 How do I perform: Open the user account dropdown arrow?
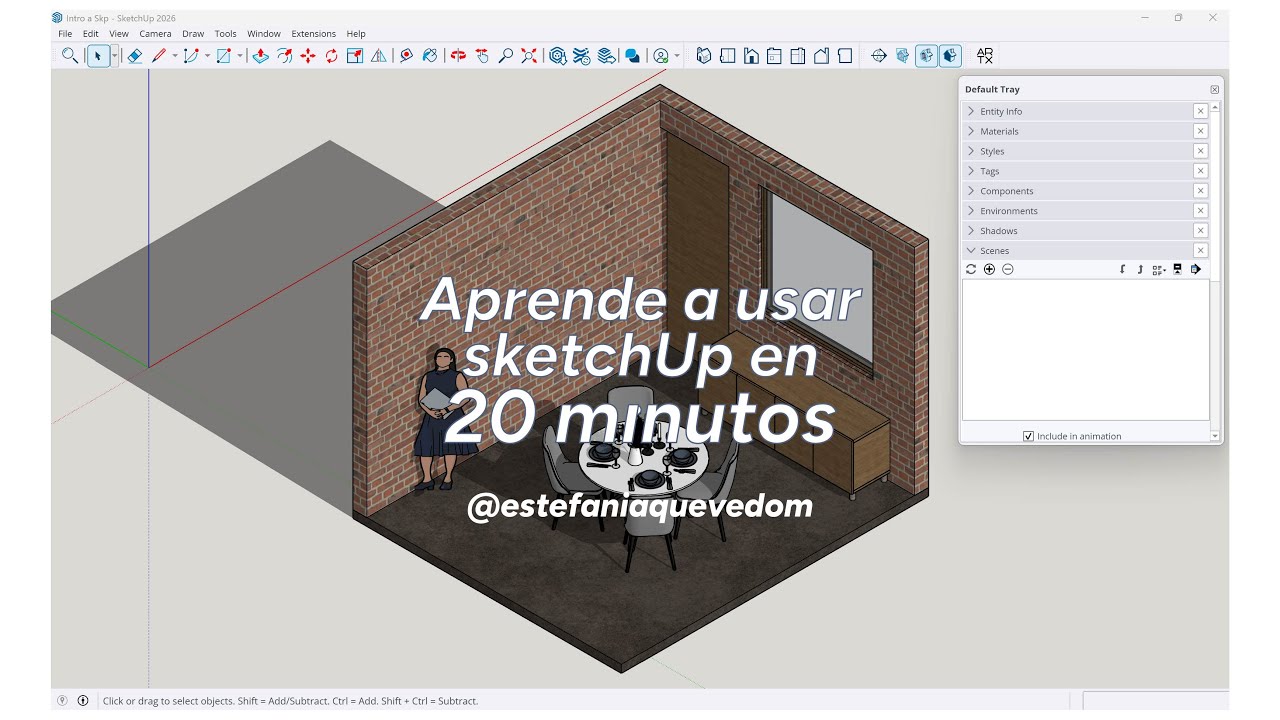[x=677, y=56]
